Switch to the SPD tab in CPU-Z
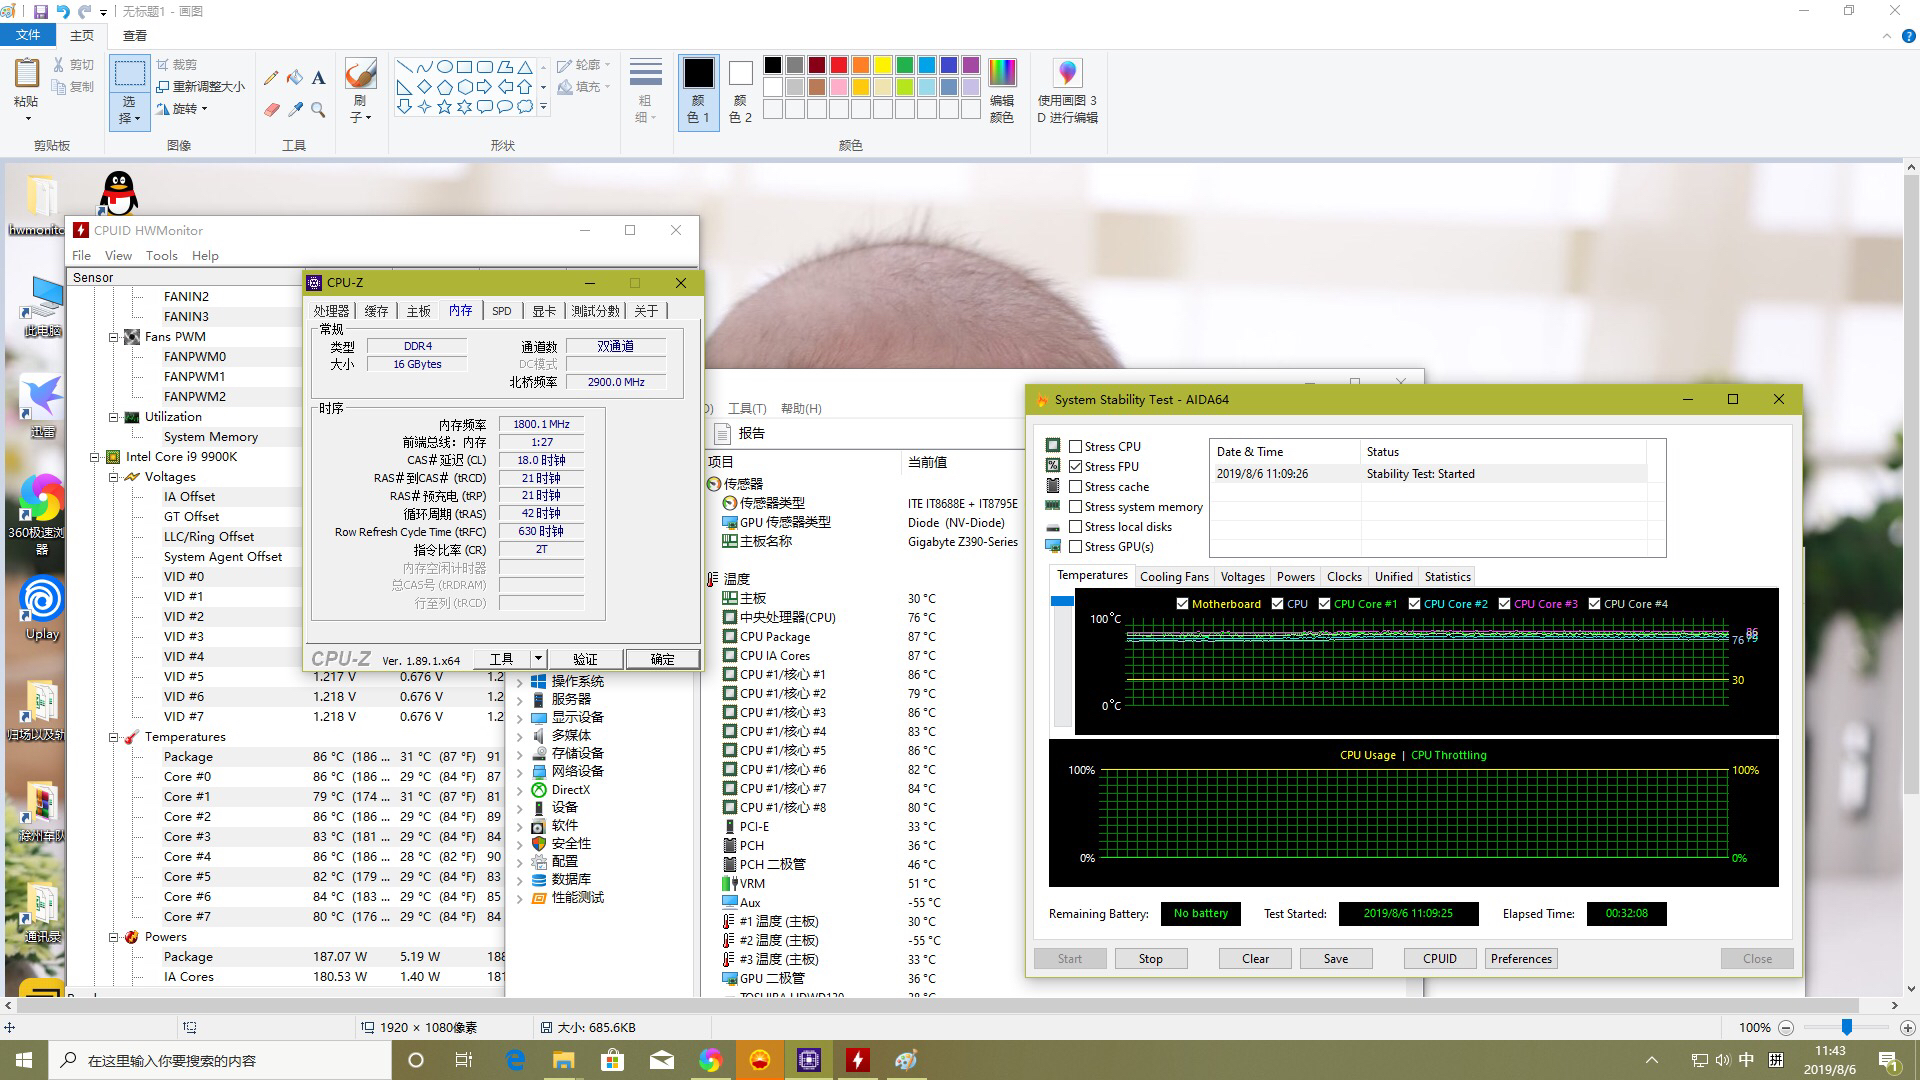Screen dimensions: 1920x1080 pos(501,311)
